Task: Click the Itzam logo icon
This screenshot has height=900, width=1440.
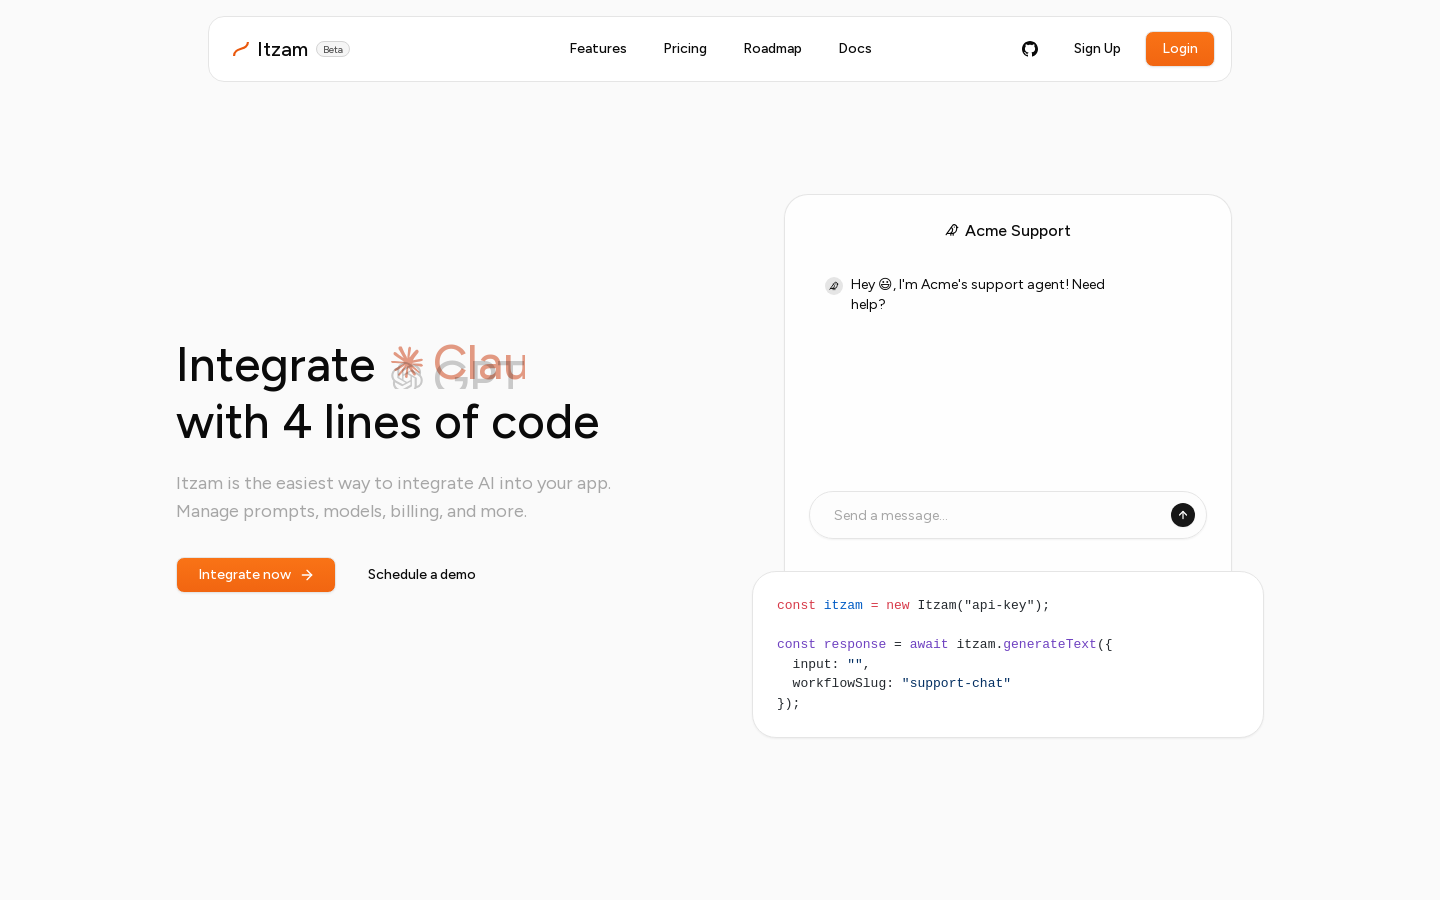Action: click(x=241, y=49)
